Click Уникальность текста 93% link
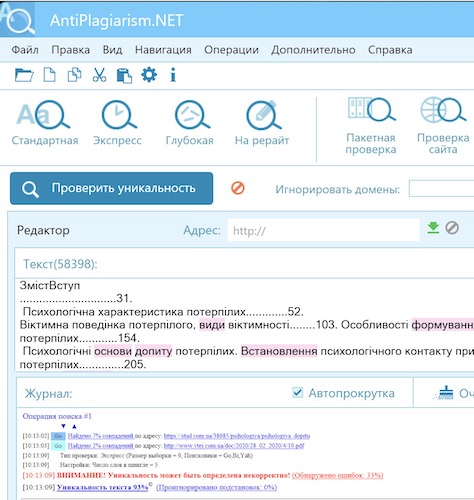Screen dimensions: 474x500 tap(102, 487)
